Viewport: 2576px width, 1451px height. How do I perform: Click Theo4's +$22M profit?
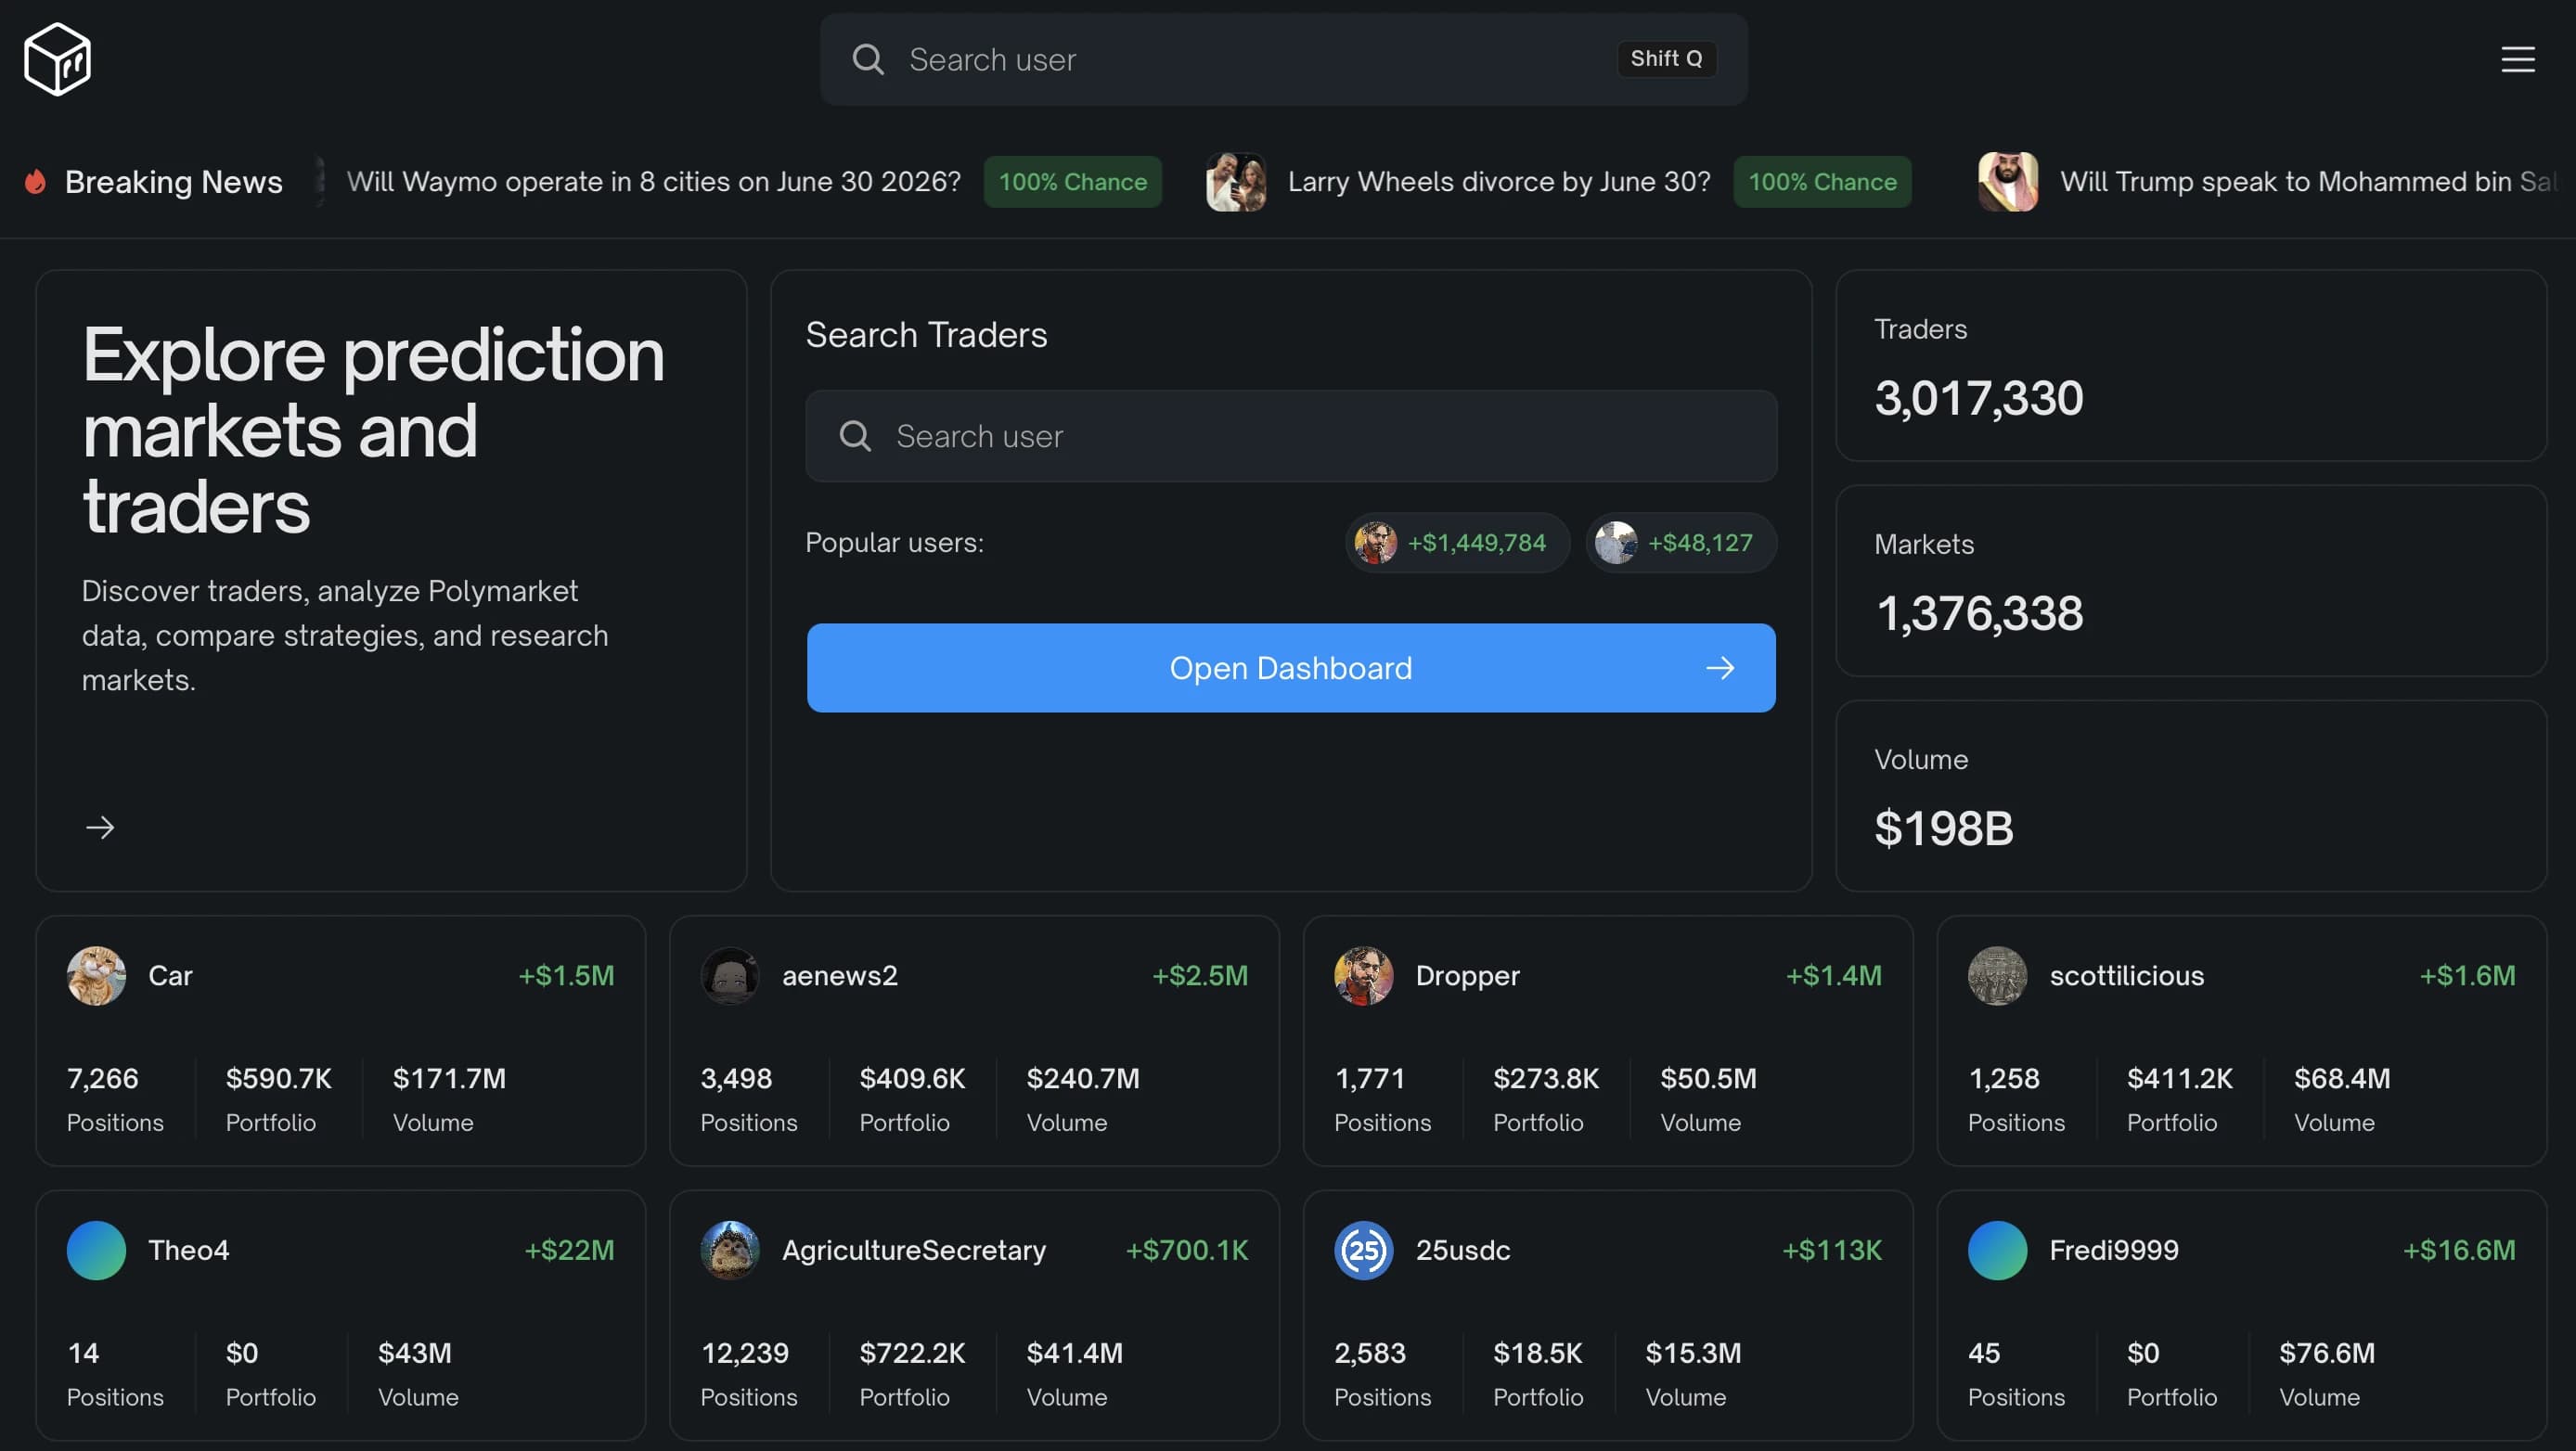click(569, 1250)
